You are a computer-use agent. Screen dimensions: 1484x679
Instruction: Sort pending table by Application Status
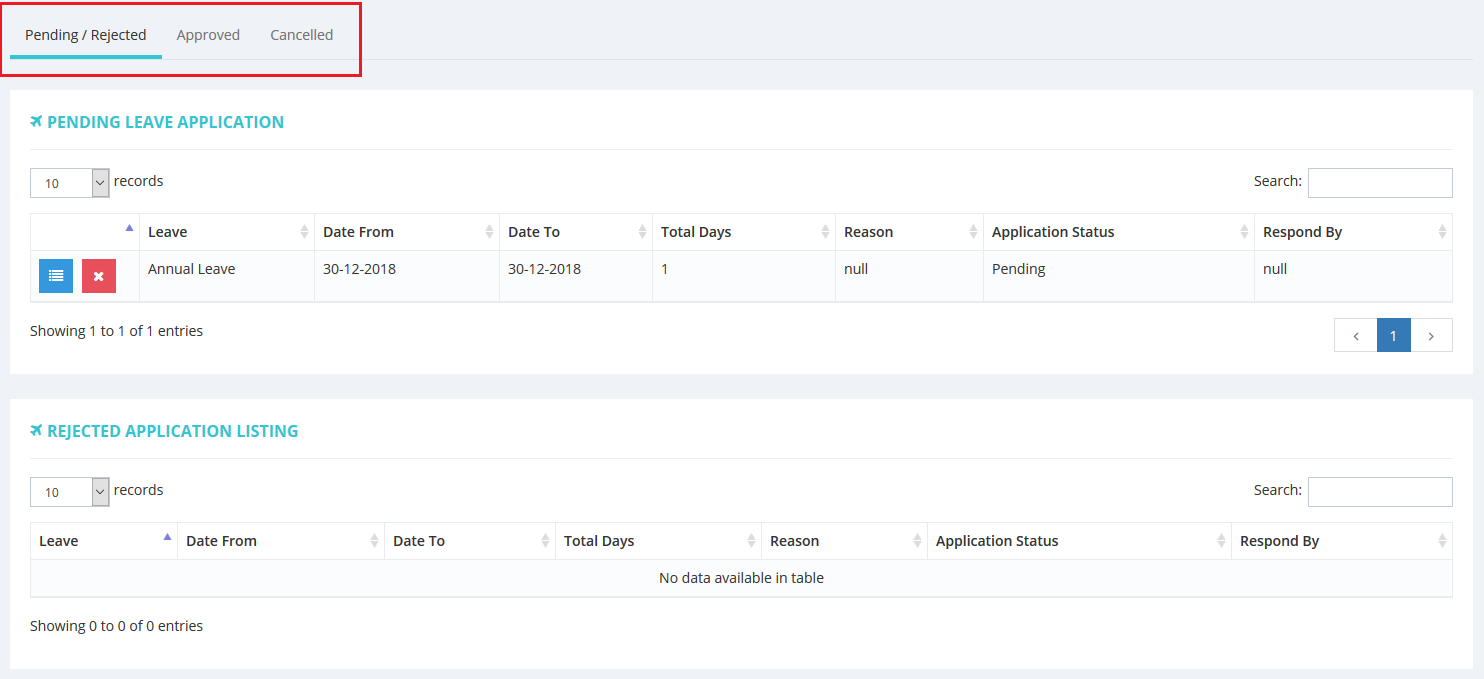click(x=1118, y=232)
